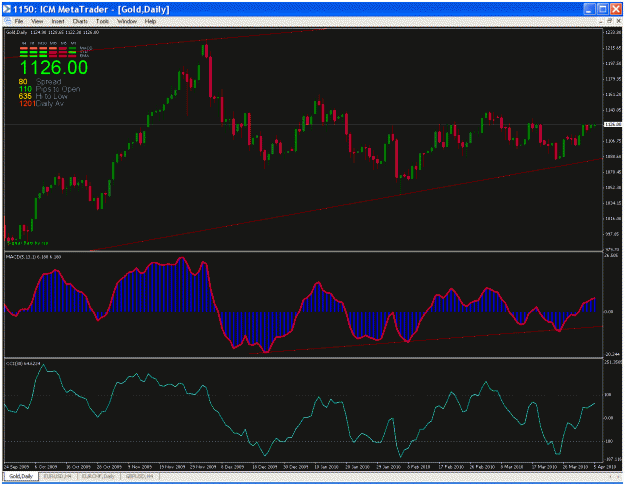The width and height of the screenshot is (625, 484).
Task: Click the 9 Nov 2009 date on the time axis
Action: (140, 466)
